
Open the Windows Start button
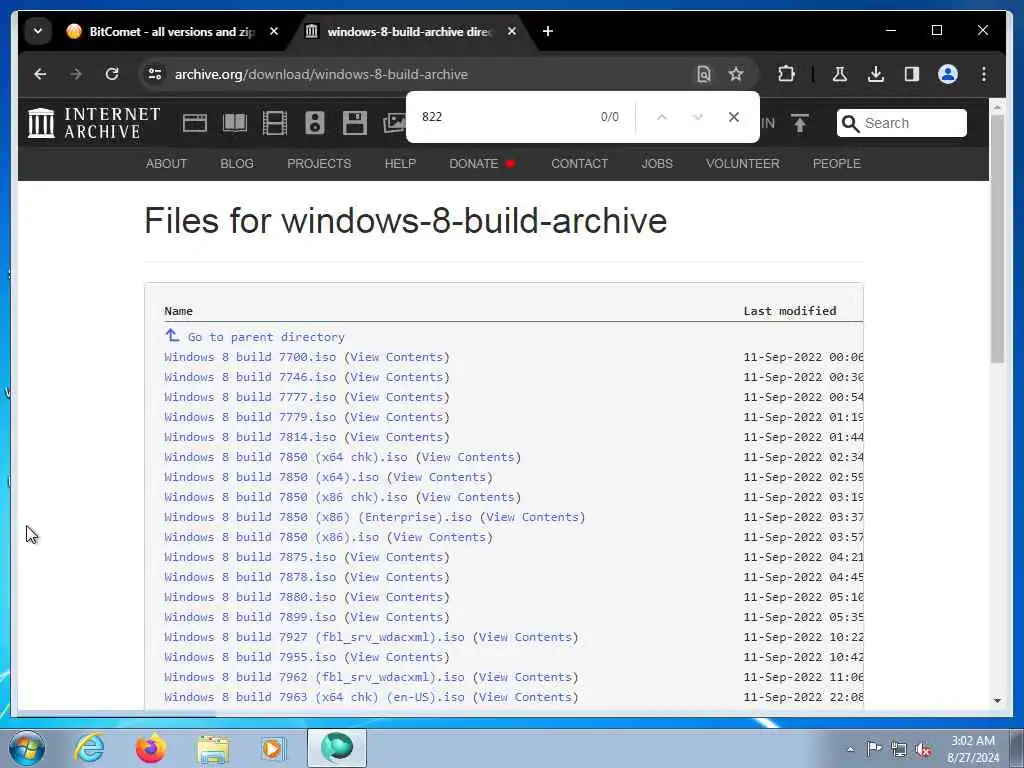pyautogui.click(x=27, y=748)
